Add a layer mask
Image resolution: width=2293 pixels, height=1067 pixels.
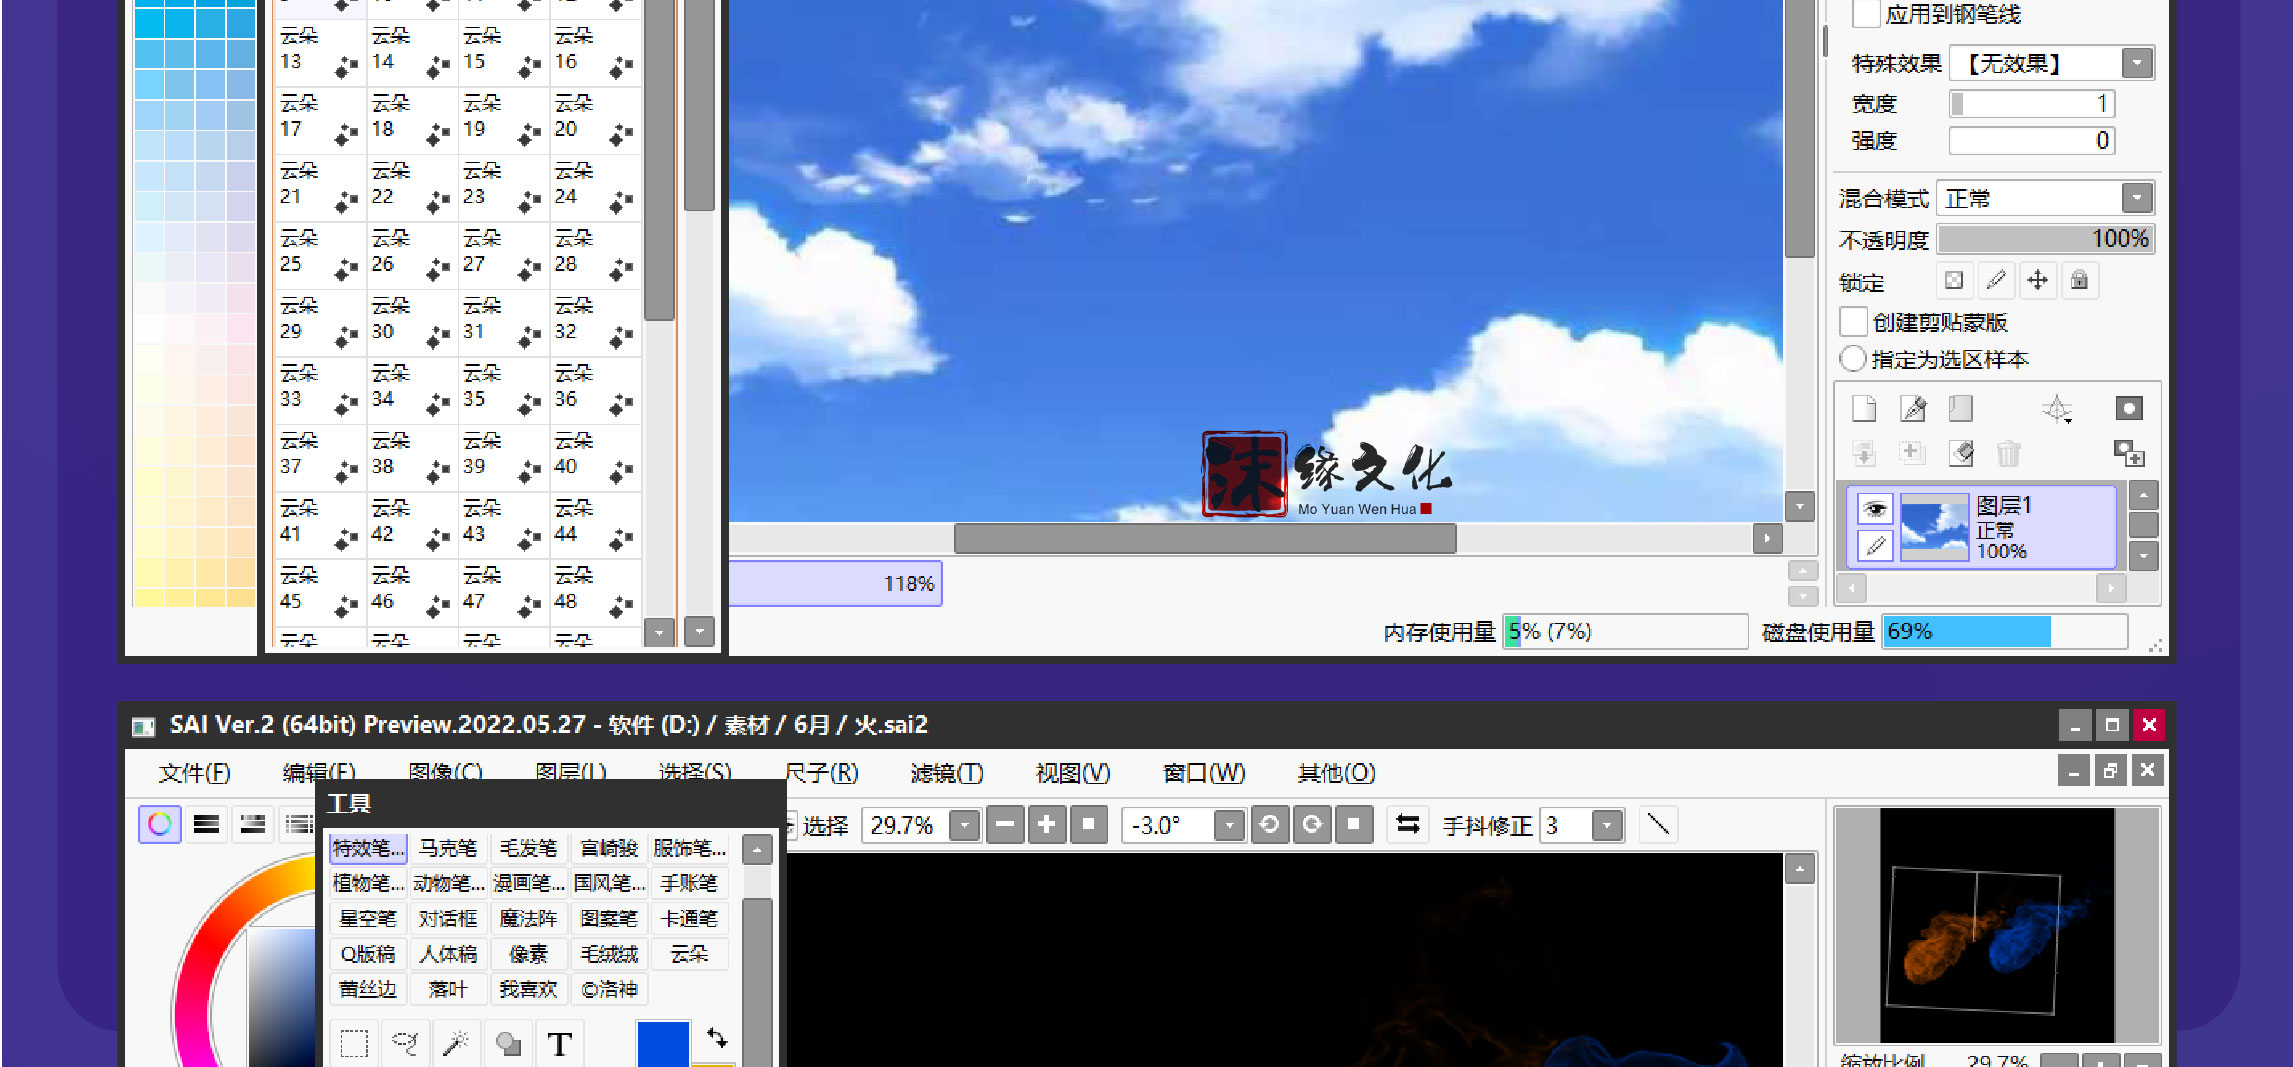click(2129, 408)
